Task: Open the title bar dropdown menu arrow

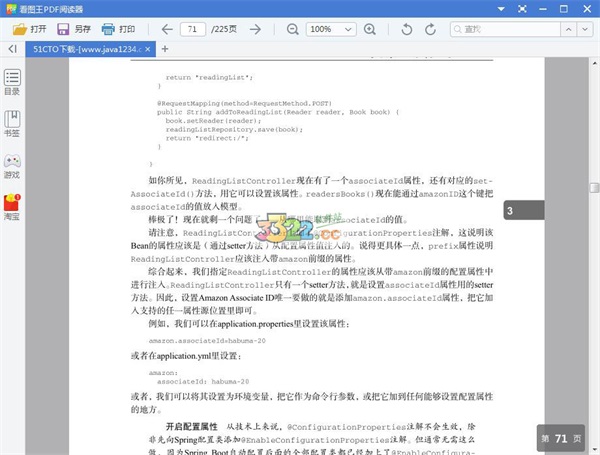Action: tap(501, 9)
